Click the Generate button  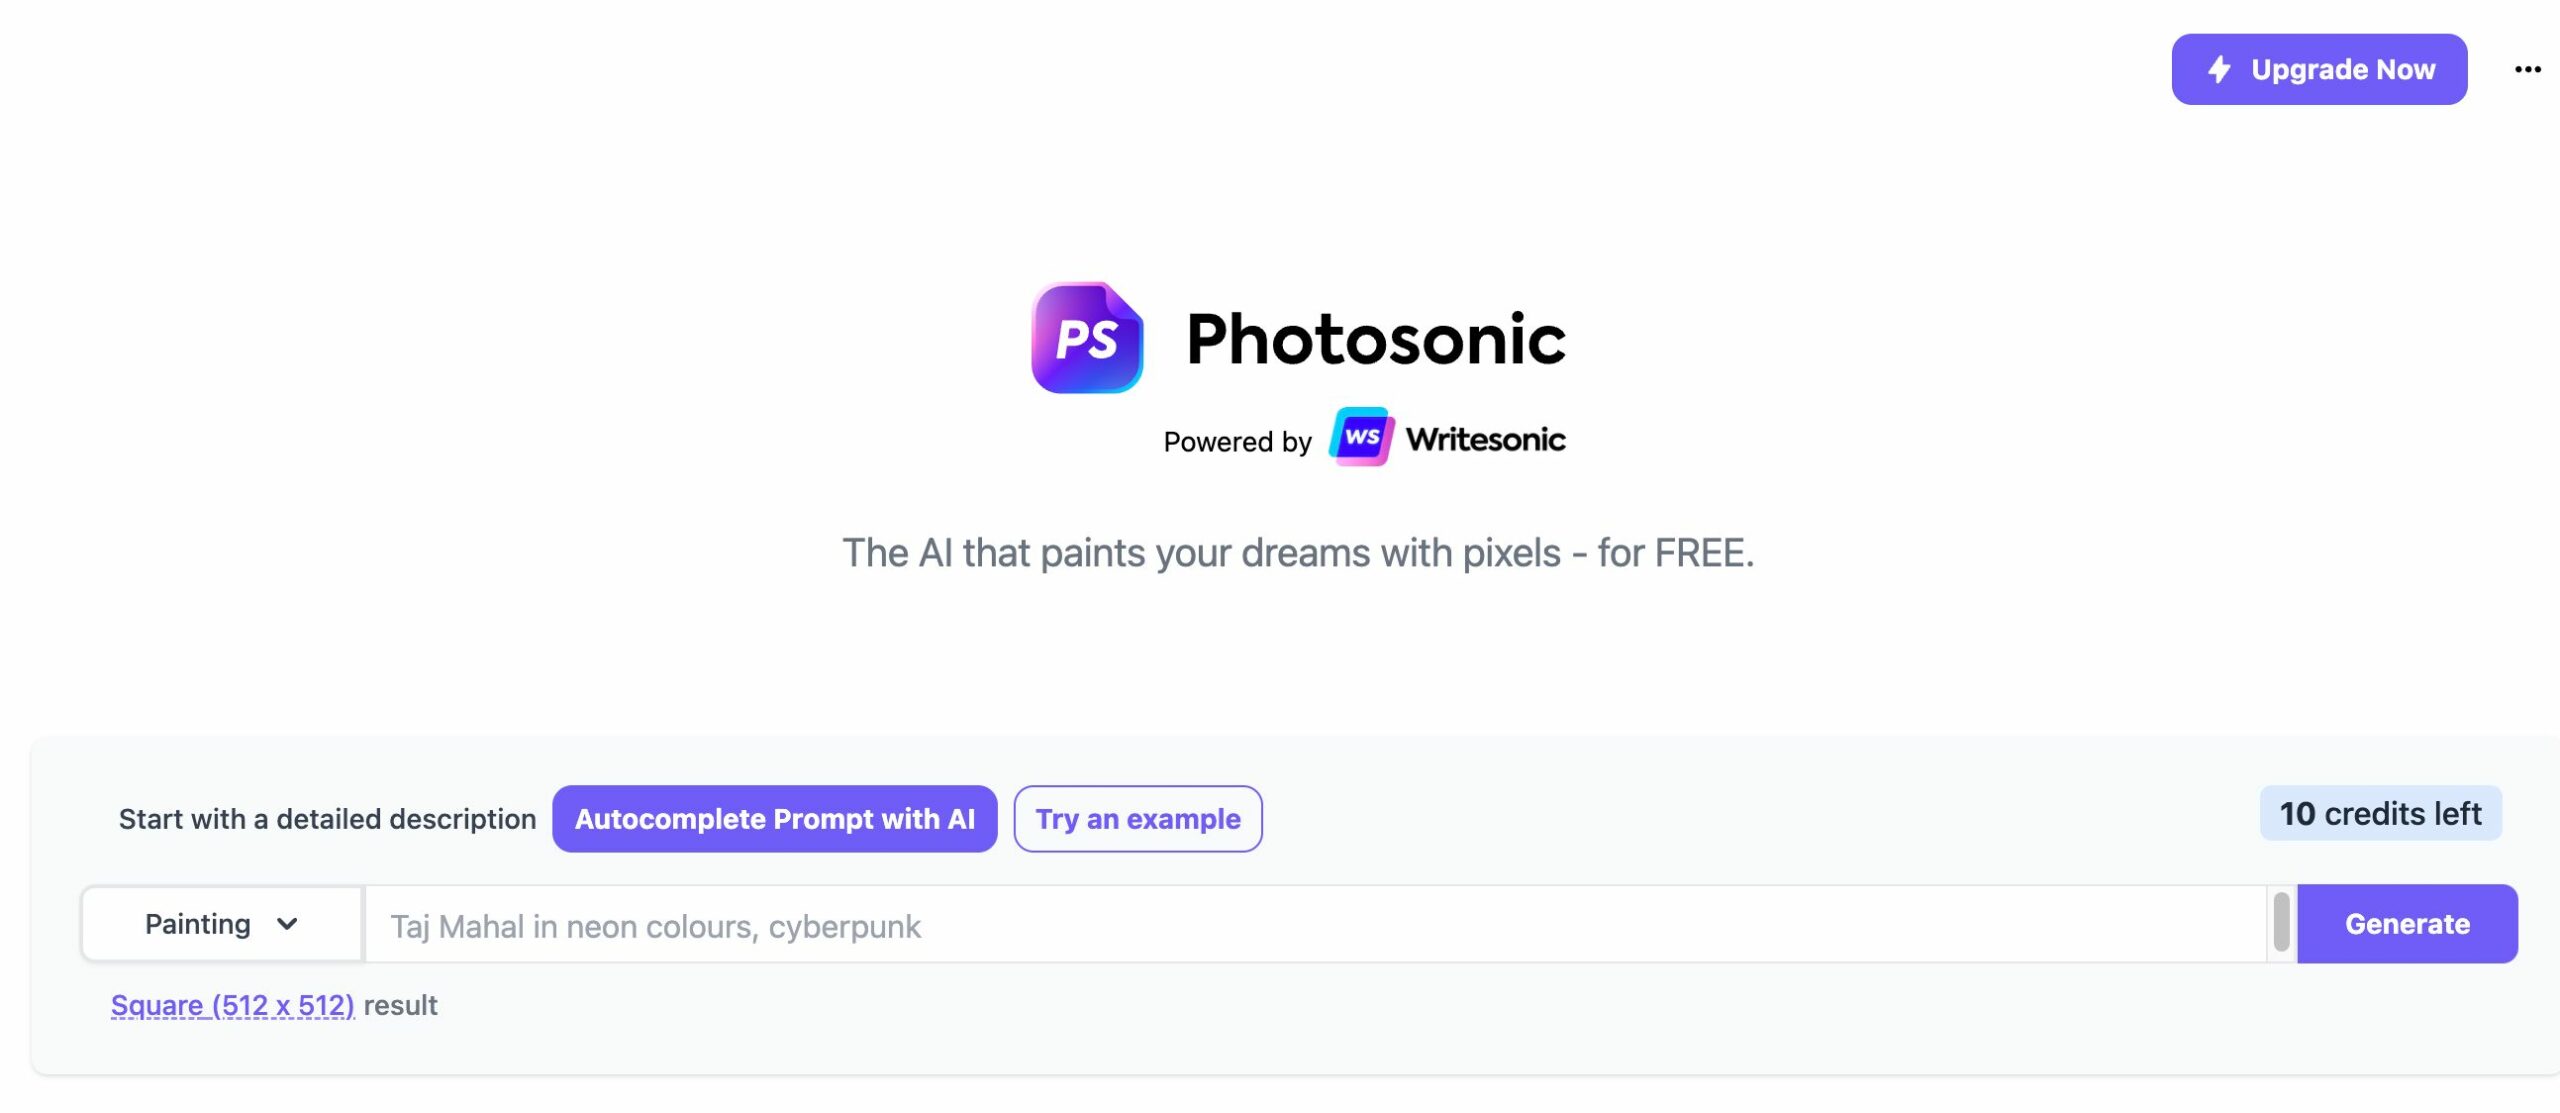[x=2407, y=924]
